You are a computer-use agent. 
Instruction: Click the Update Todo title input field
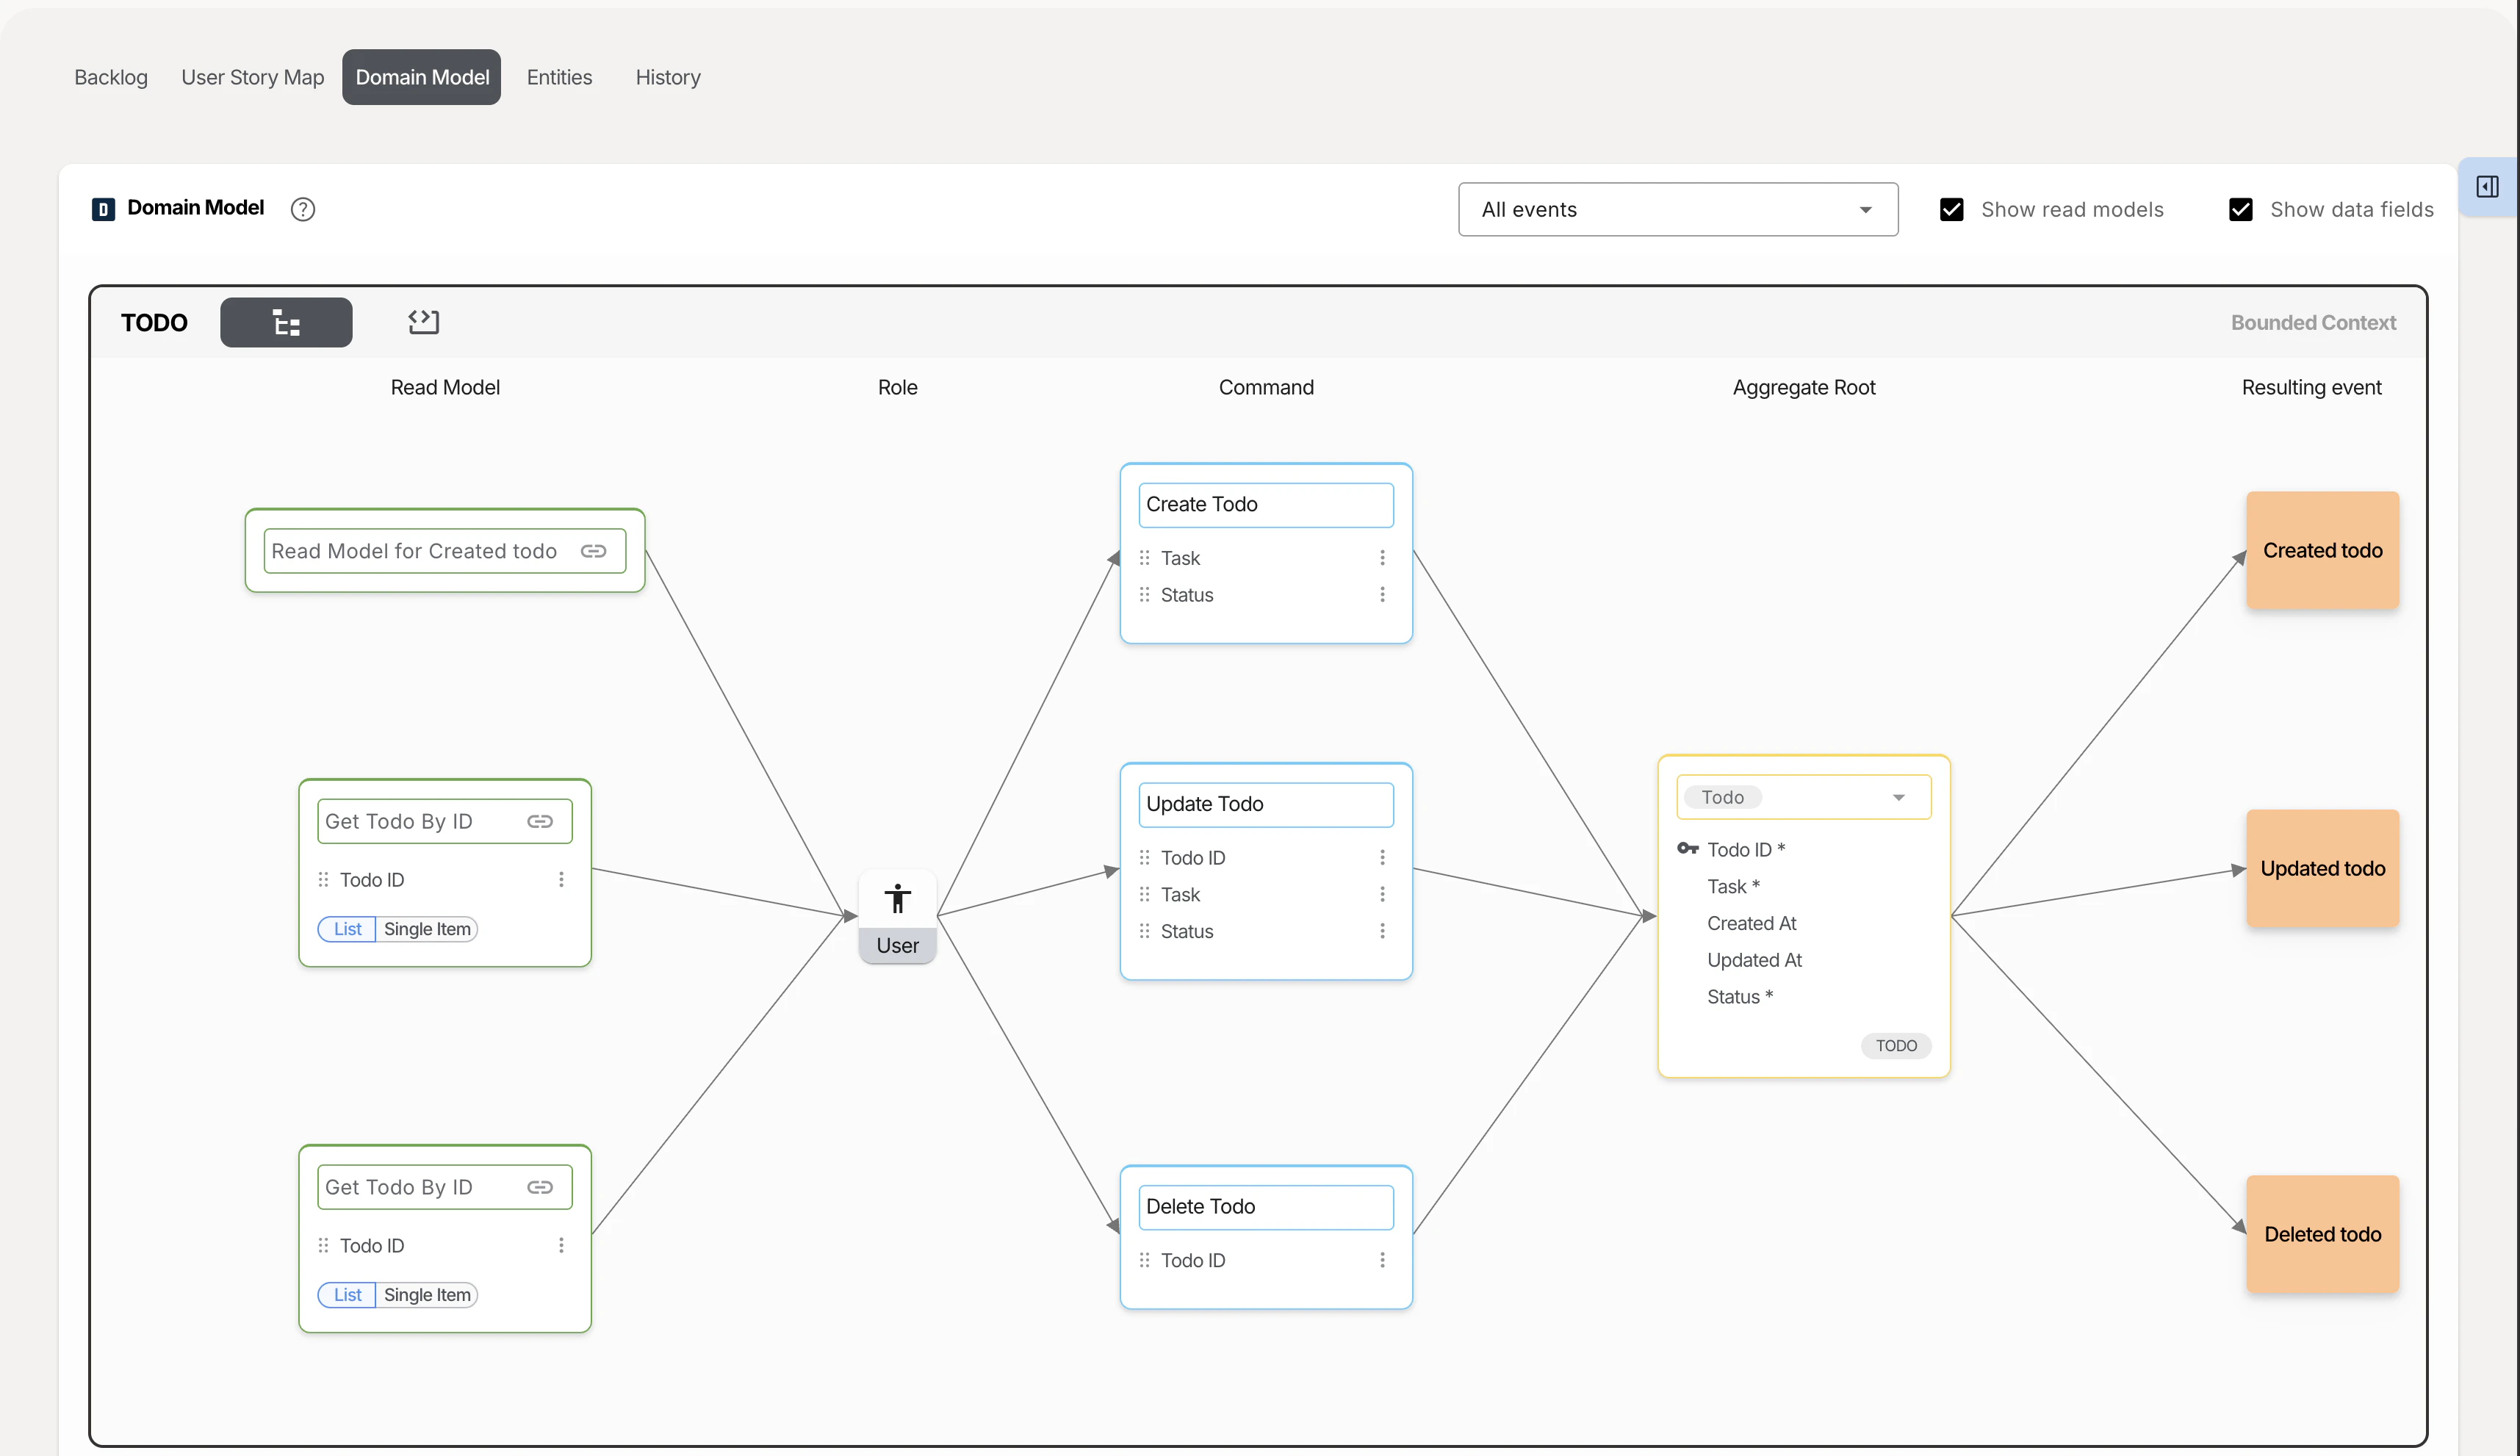(1265, 803)
